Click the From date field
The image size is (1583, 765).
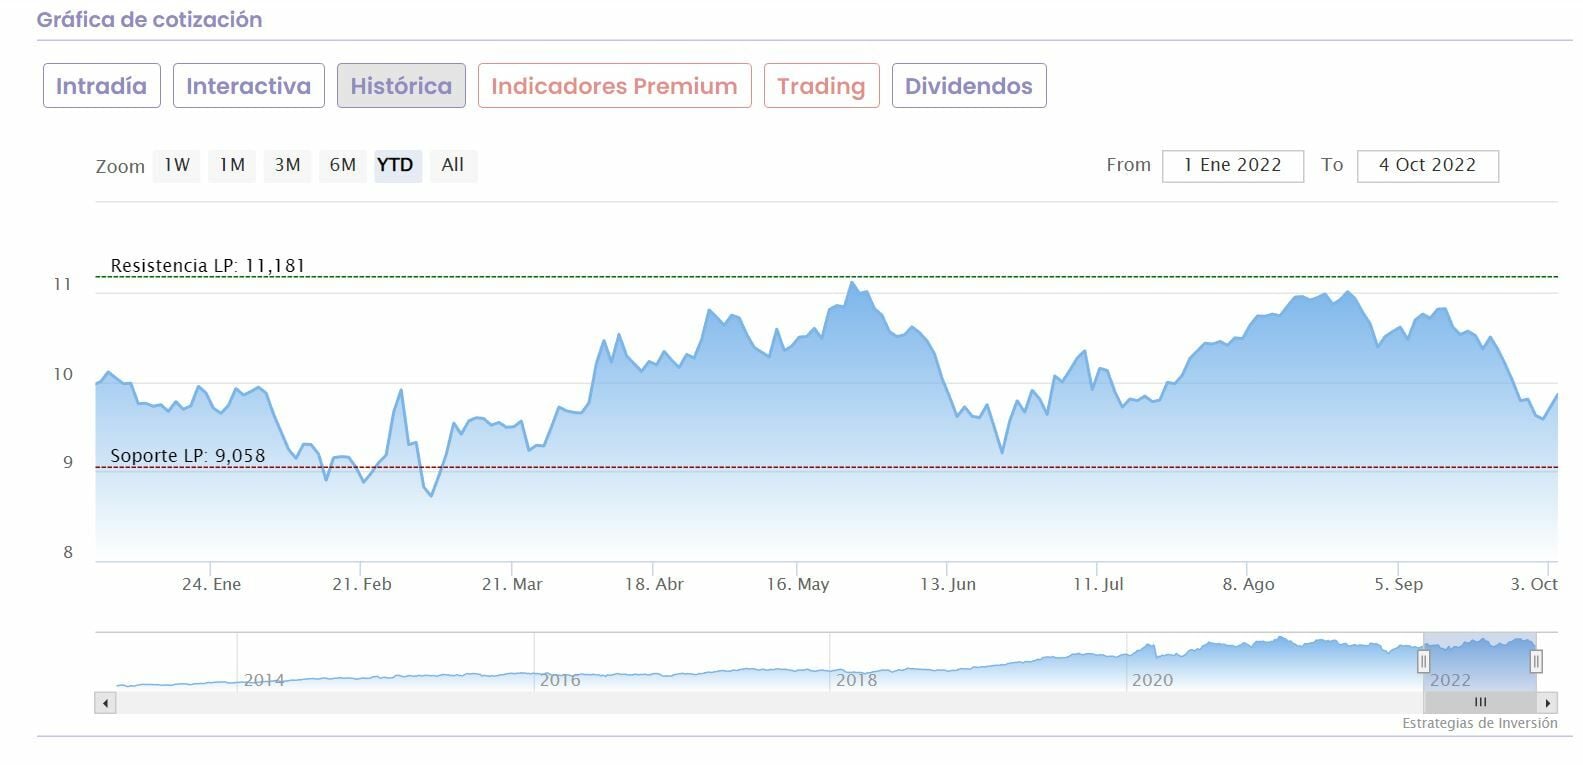[x=1232, y=166]
